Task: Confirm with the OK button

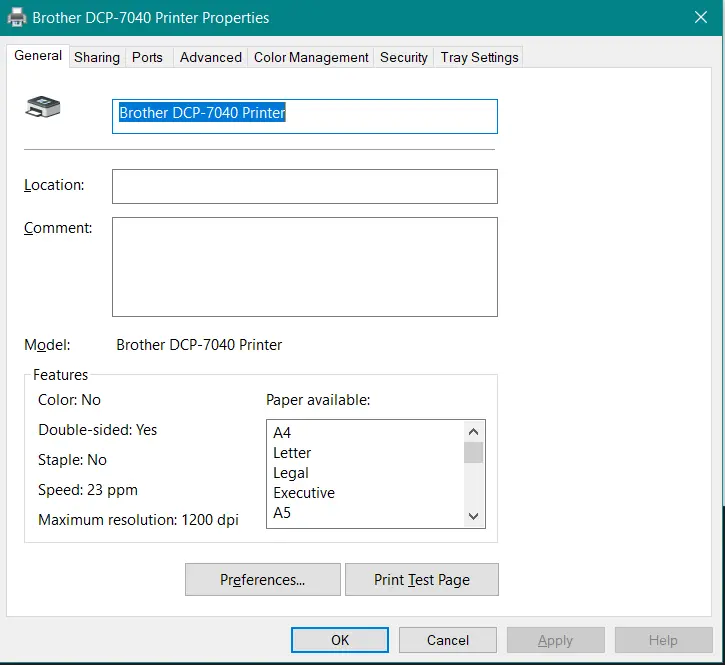Action: (340, 640)
